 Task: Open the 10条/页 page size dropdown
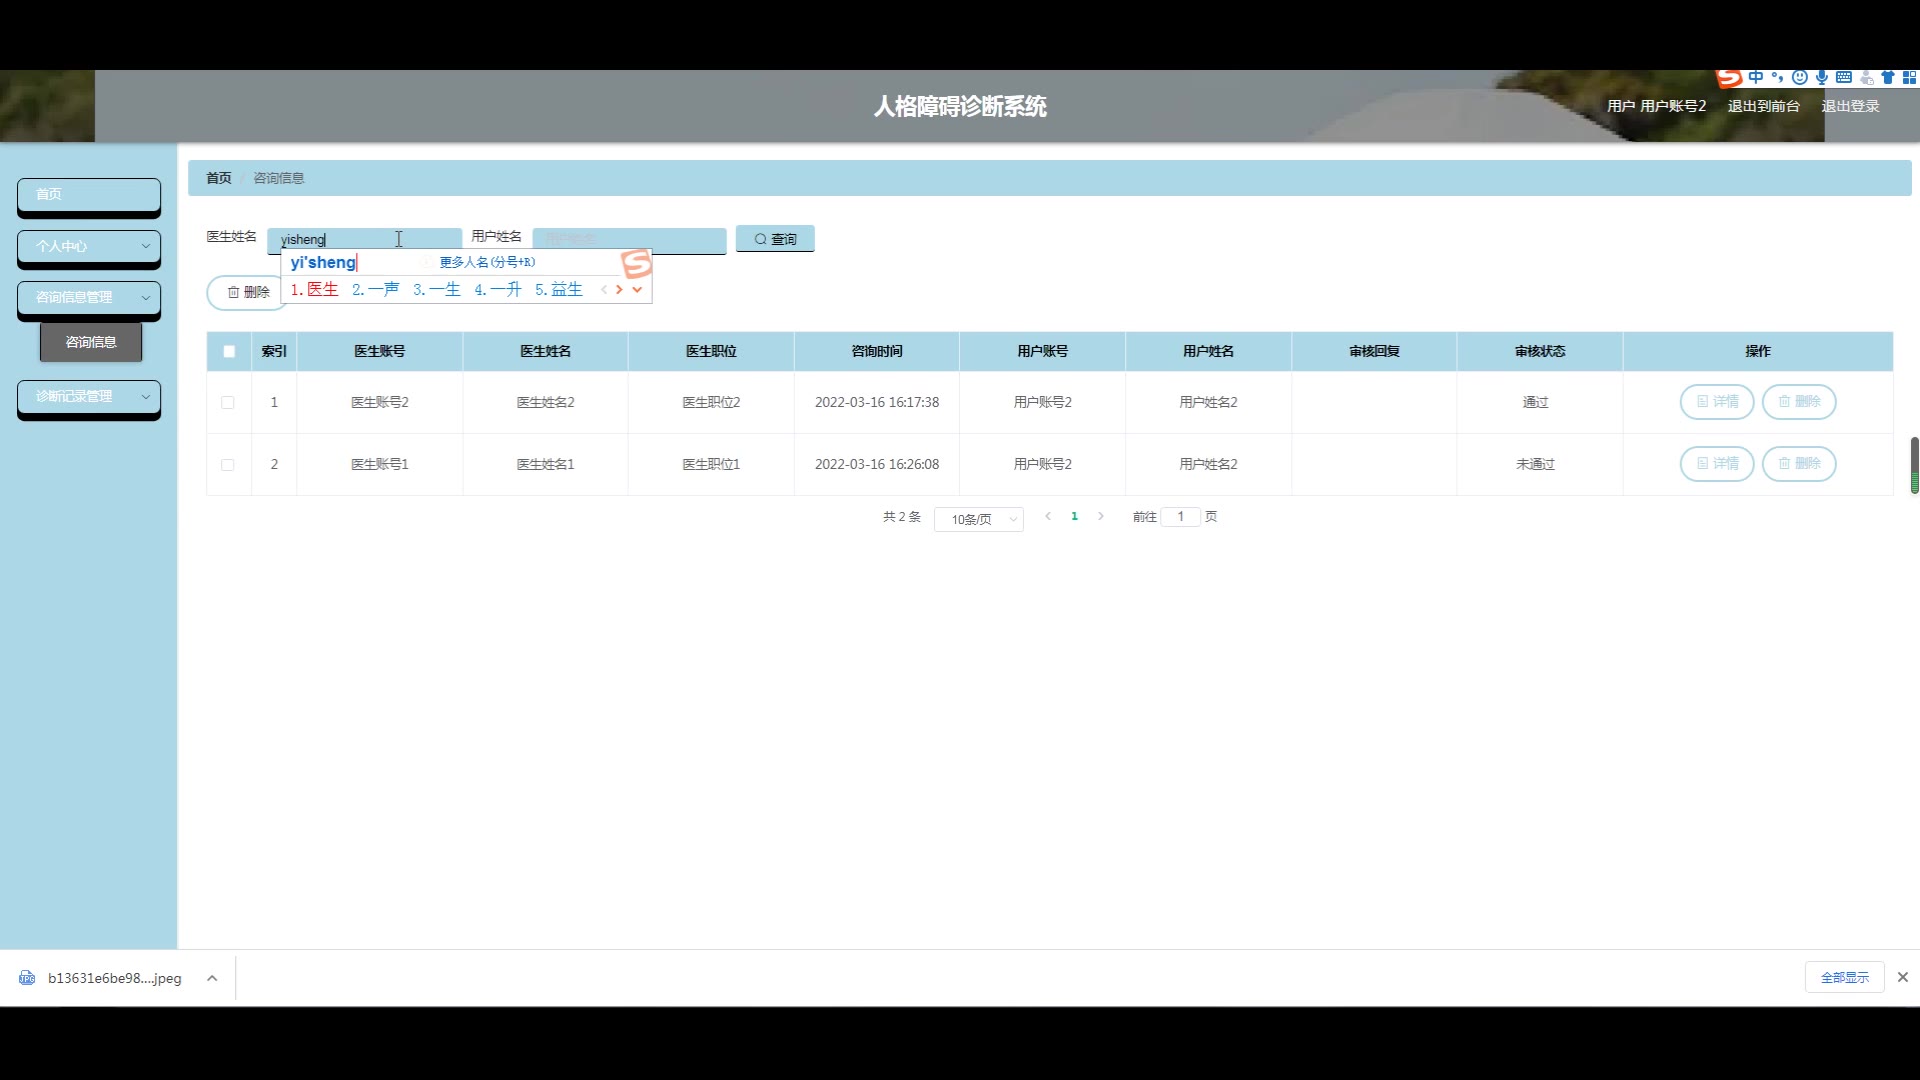click(978, 519)
